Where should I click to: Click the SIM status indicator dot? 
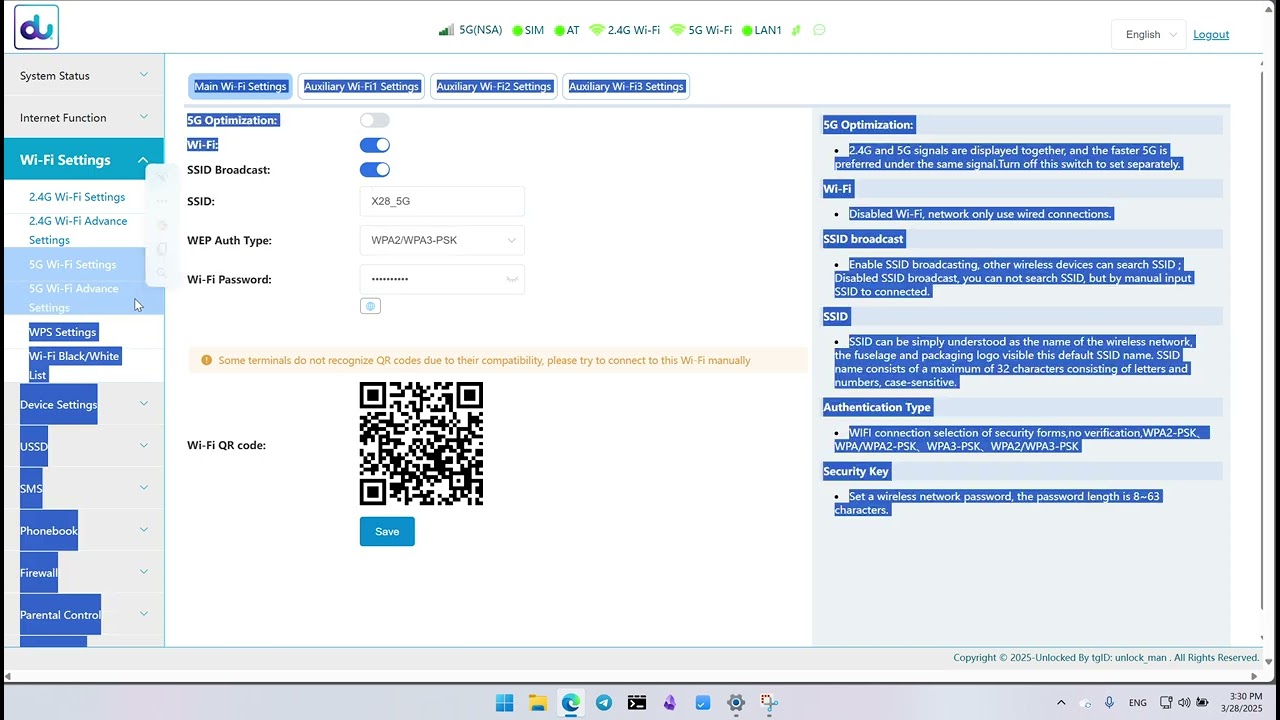coord(517,31)
